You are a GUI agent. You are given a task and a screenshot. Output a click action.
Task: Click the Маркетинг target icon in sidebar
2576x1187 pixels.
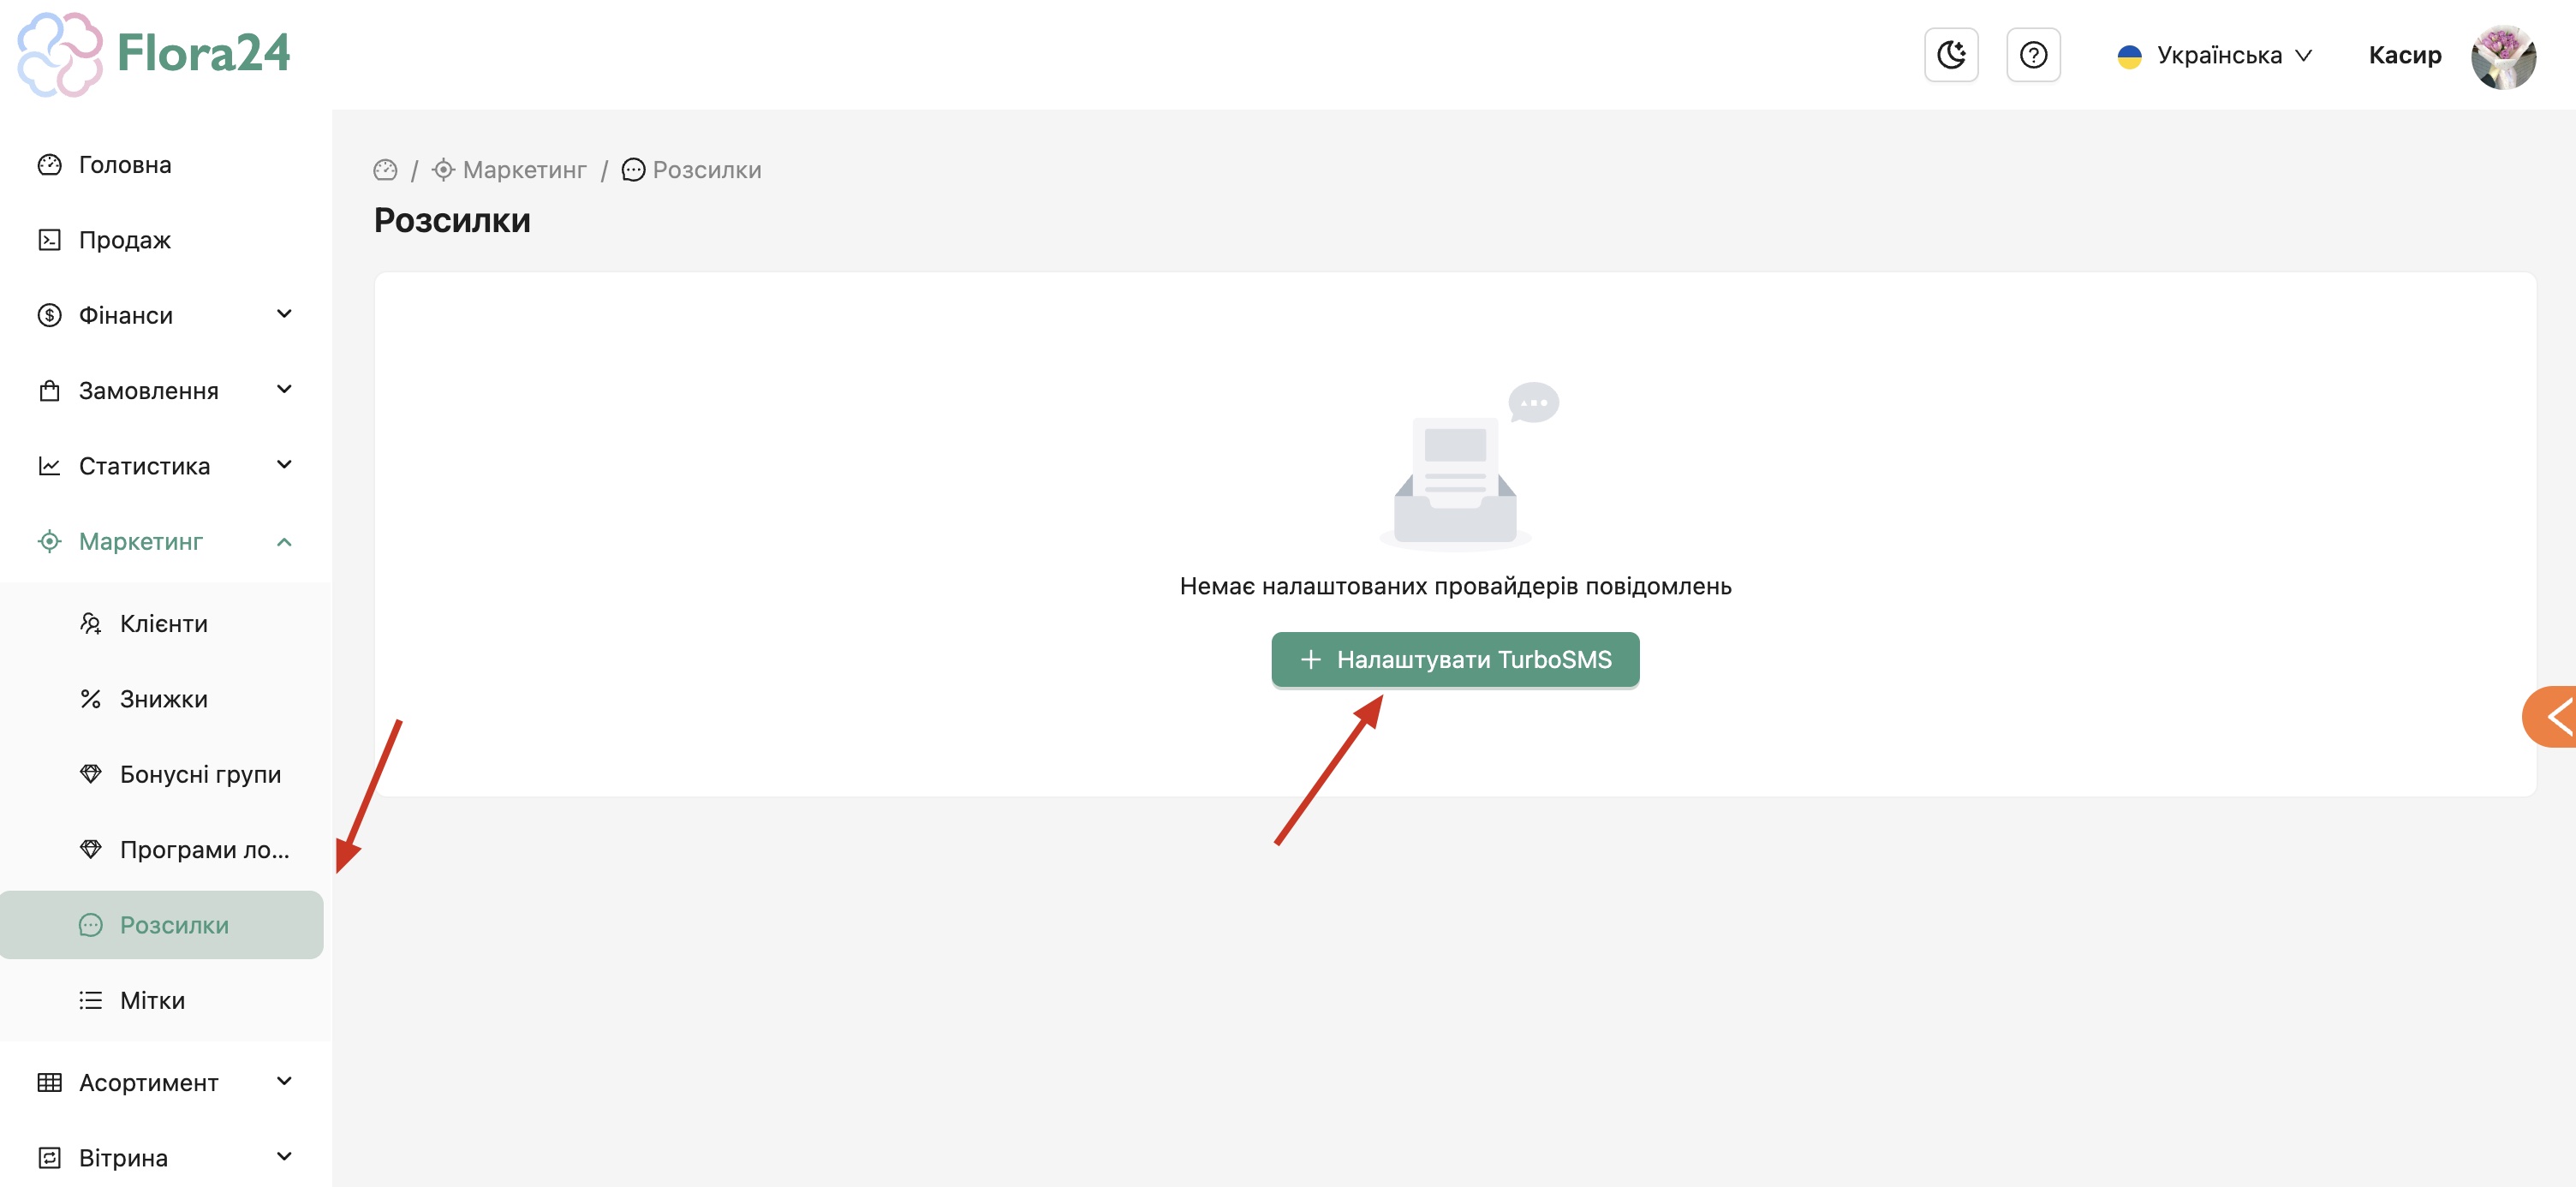pyautogui.click(x=49, y=541)
